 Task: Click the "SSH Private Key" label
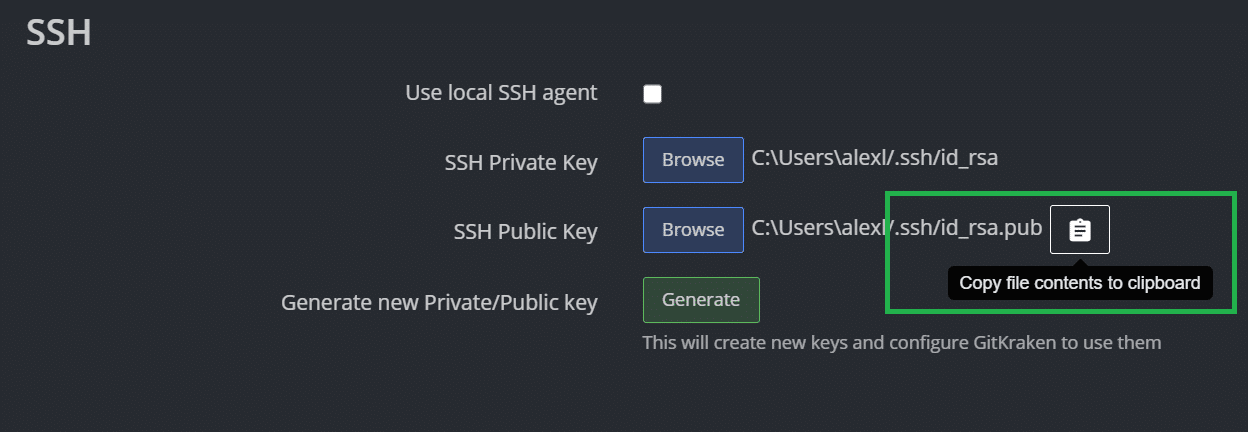521,163
